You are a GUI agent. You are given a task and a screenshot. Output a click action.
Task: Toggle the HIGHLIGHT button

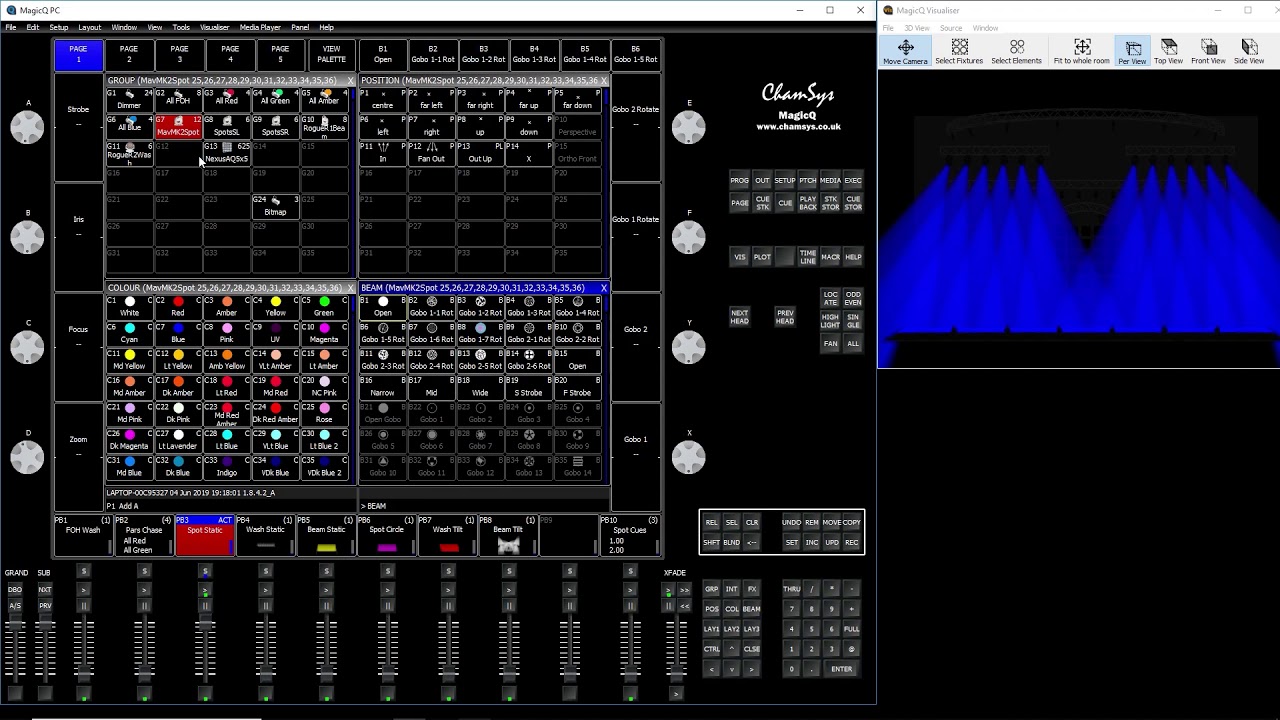(831, 321)
